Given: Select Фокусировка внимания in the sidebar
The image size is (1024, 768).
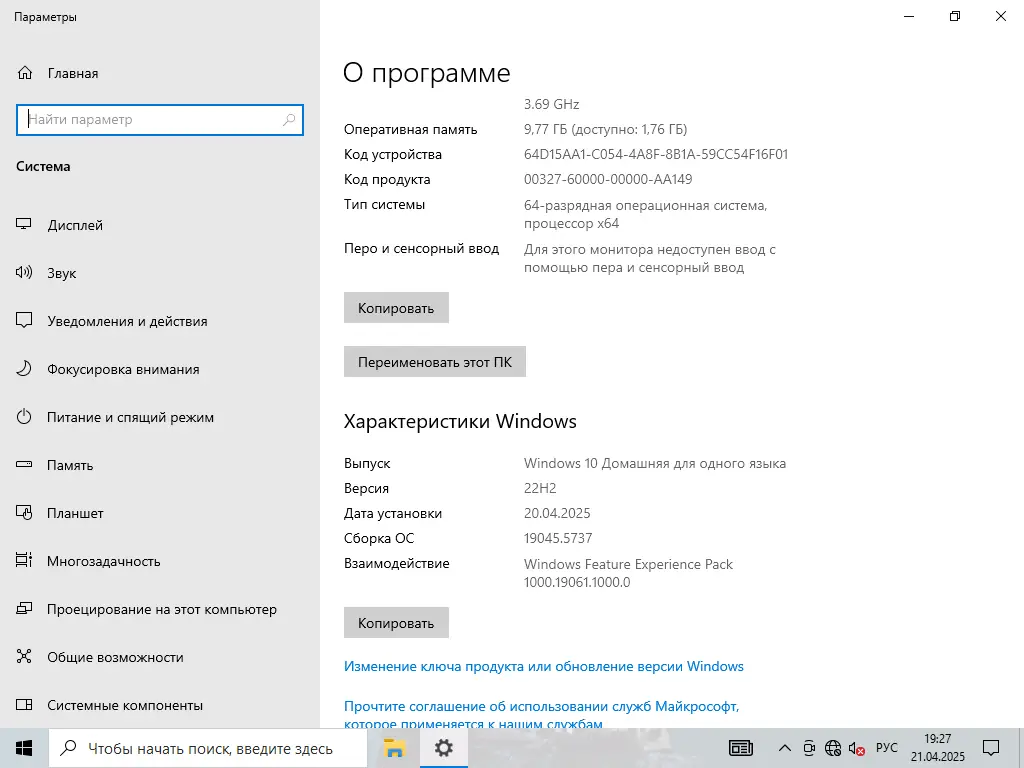Looking at the screenshot, I should coord(160,369).
